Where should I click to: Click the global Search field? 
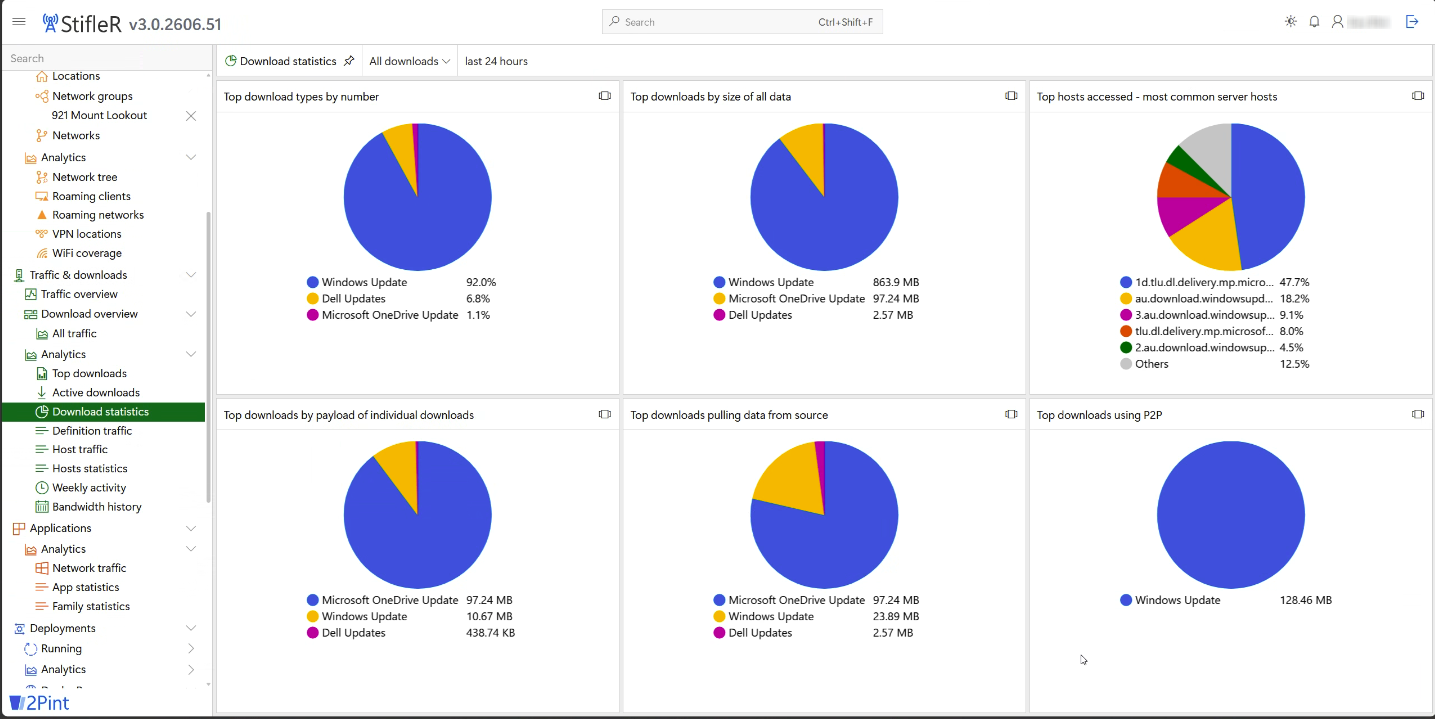click(x=742, y=22)
